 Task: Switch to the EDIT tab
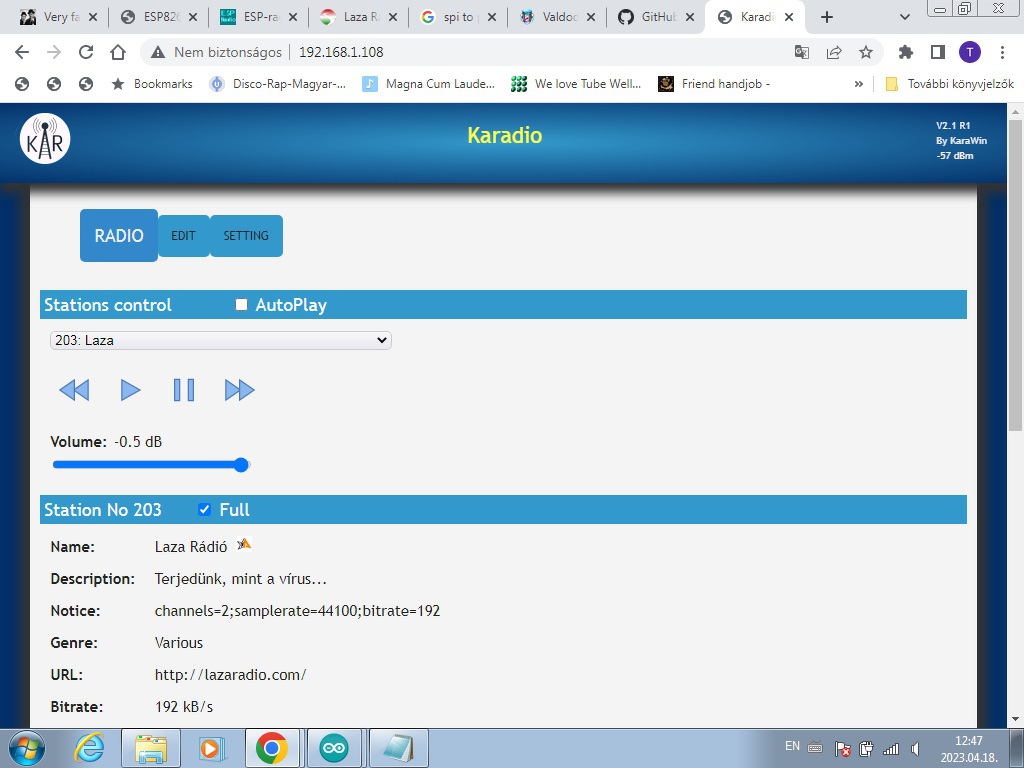[184, 236]
